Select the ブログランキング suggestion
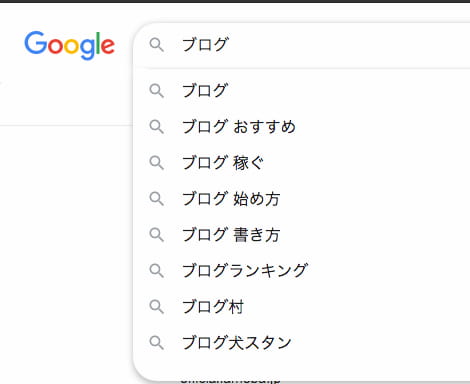Image resolution: width=470 pixels, height=384 pixels. click(x=302, y=271)
